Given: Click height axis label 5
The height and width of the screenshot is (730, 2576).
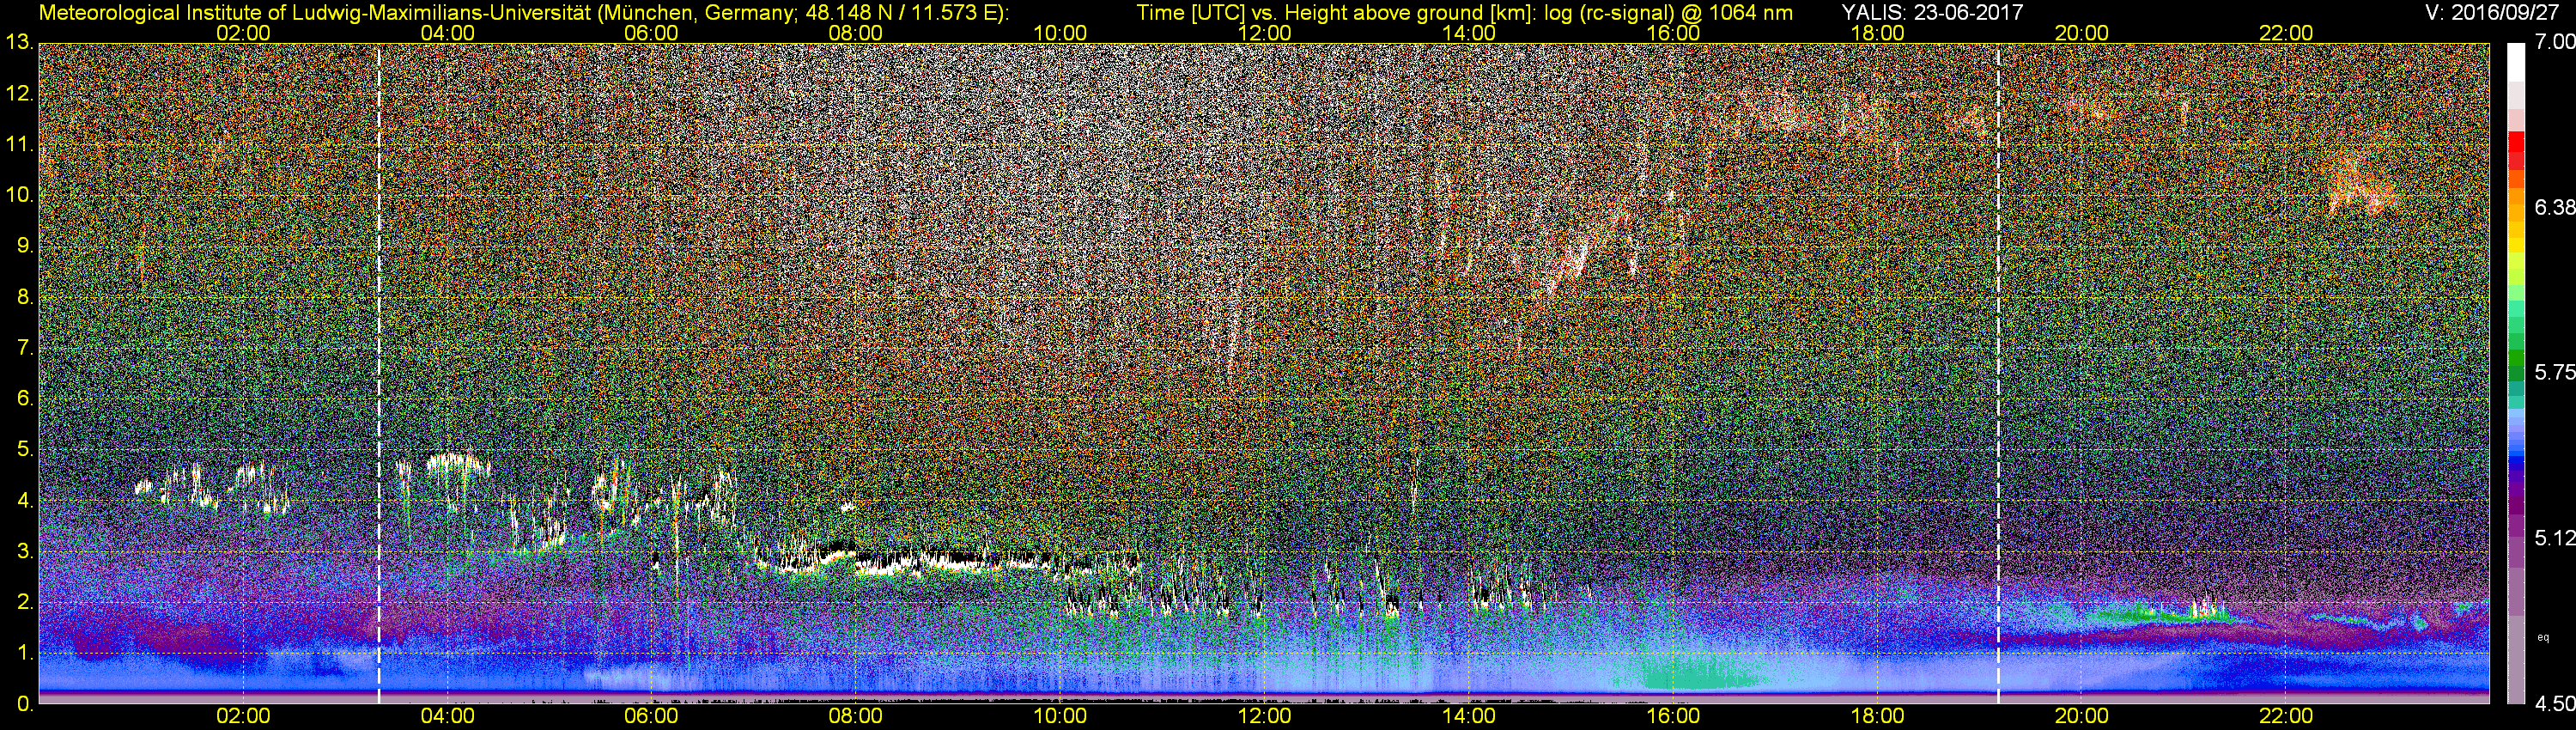Looking at the screenshot, I should tap(24, 450).
